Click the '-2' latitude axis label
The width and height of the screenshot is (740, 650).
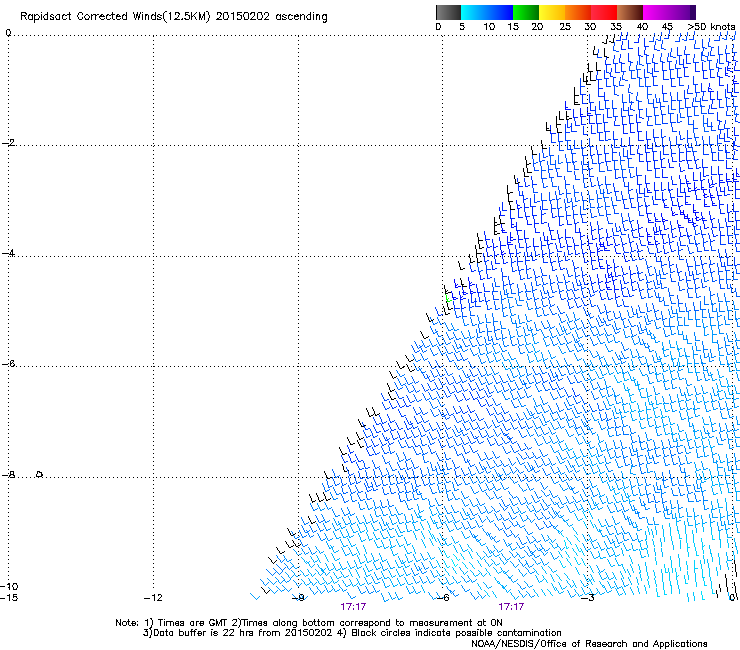pos(8,143)
